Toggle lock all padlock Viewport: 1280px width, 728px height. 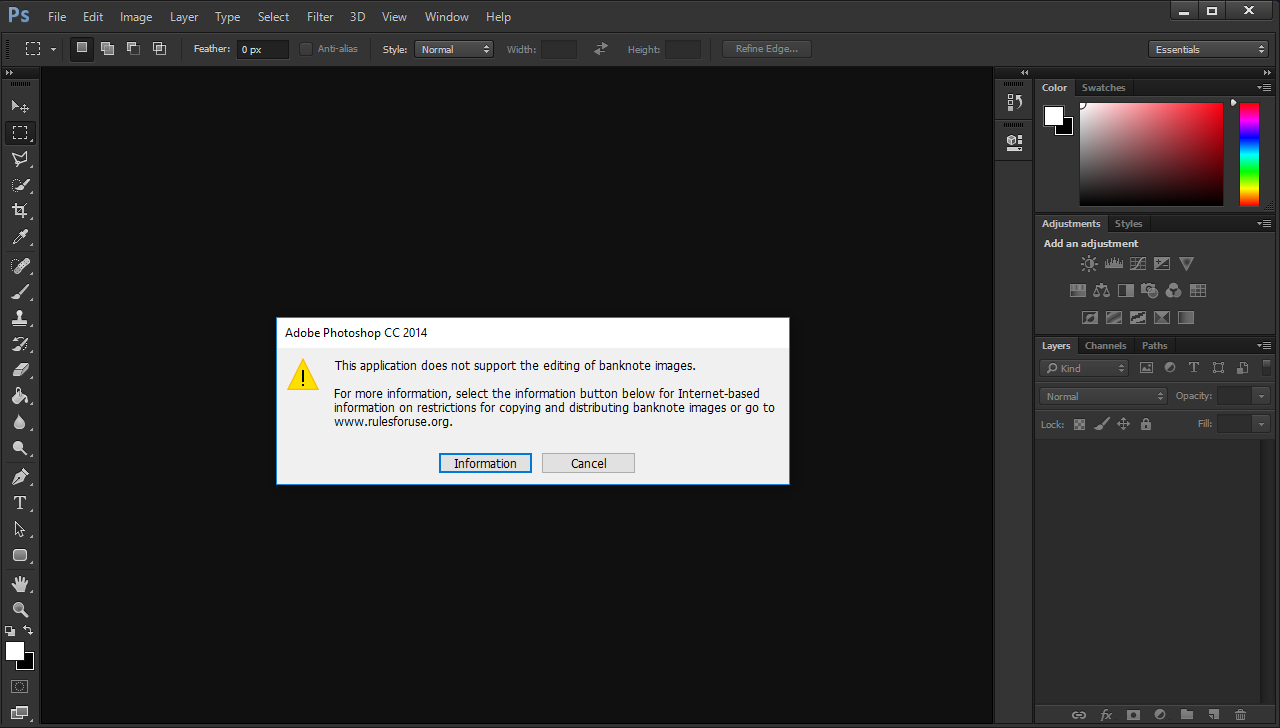(x=1146, y=425)
